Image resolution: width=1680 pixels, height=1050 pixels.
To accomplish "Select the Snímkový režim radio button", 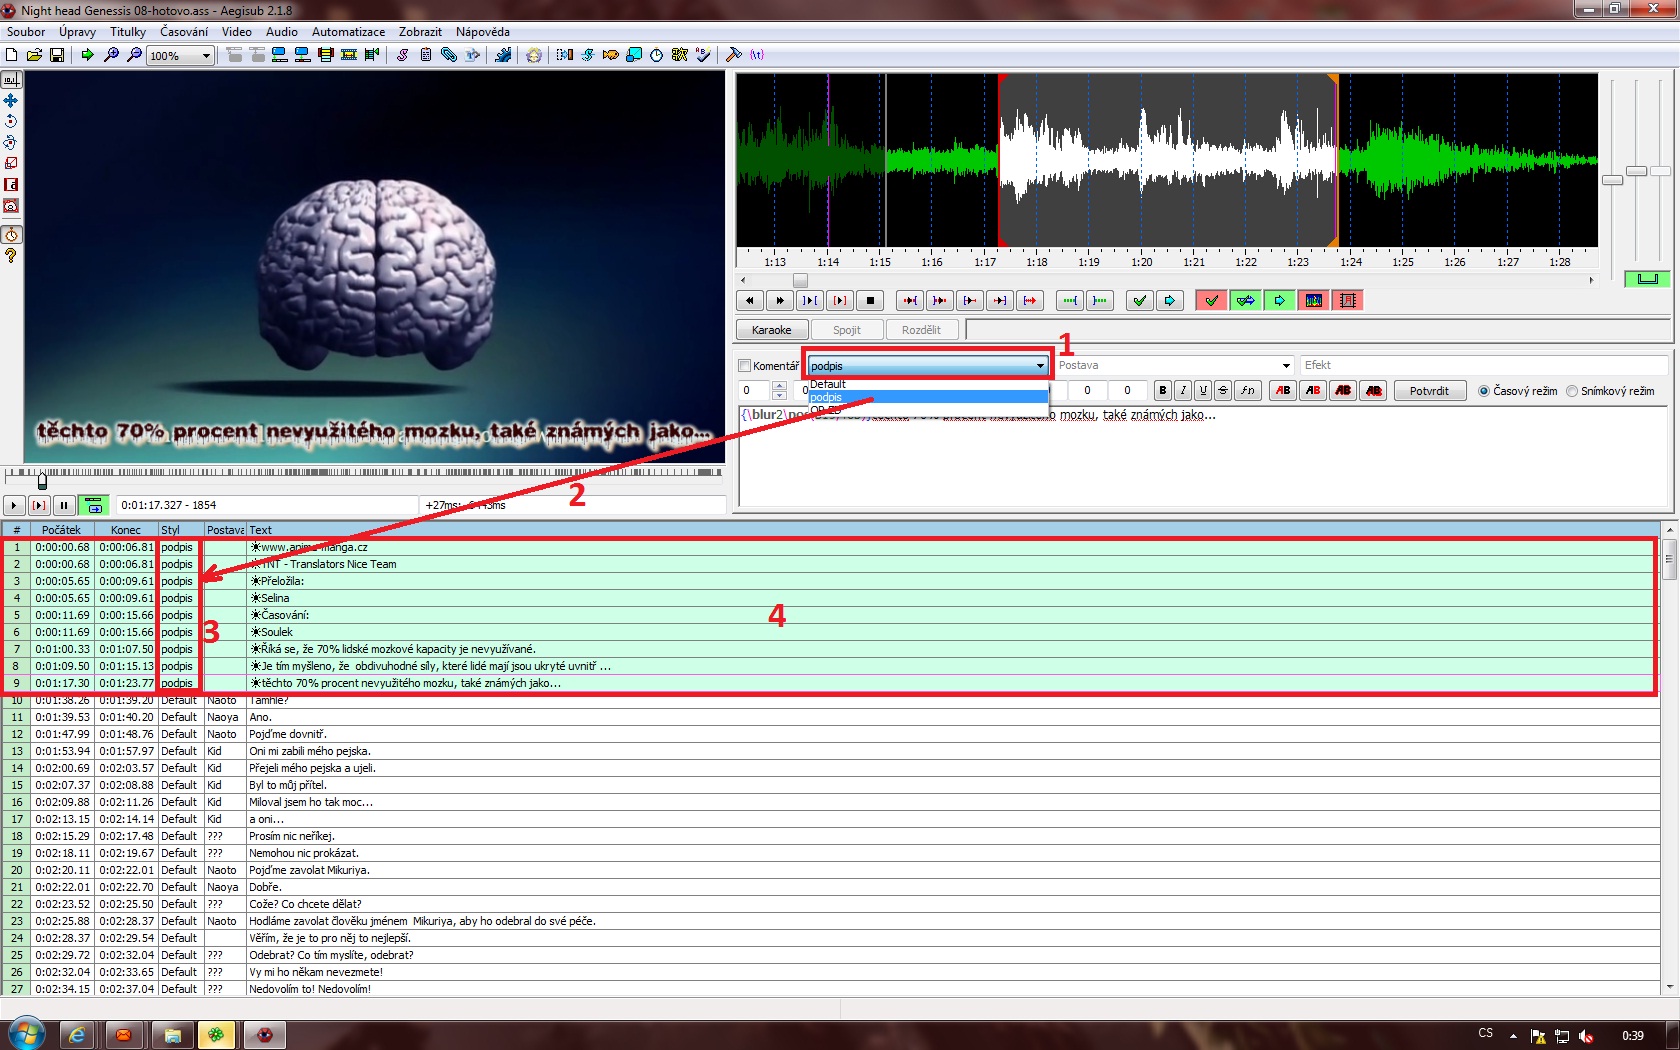I will (1572, 391).
